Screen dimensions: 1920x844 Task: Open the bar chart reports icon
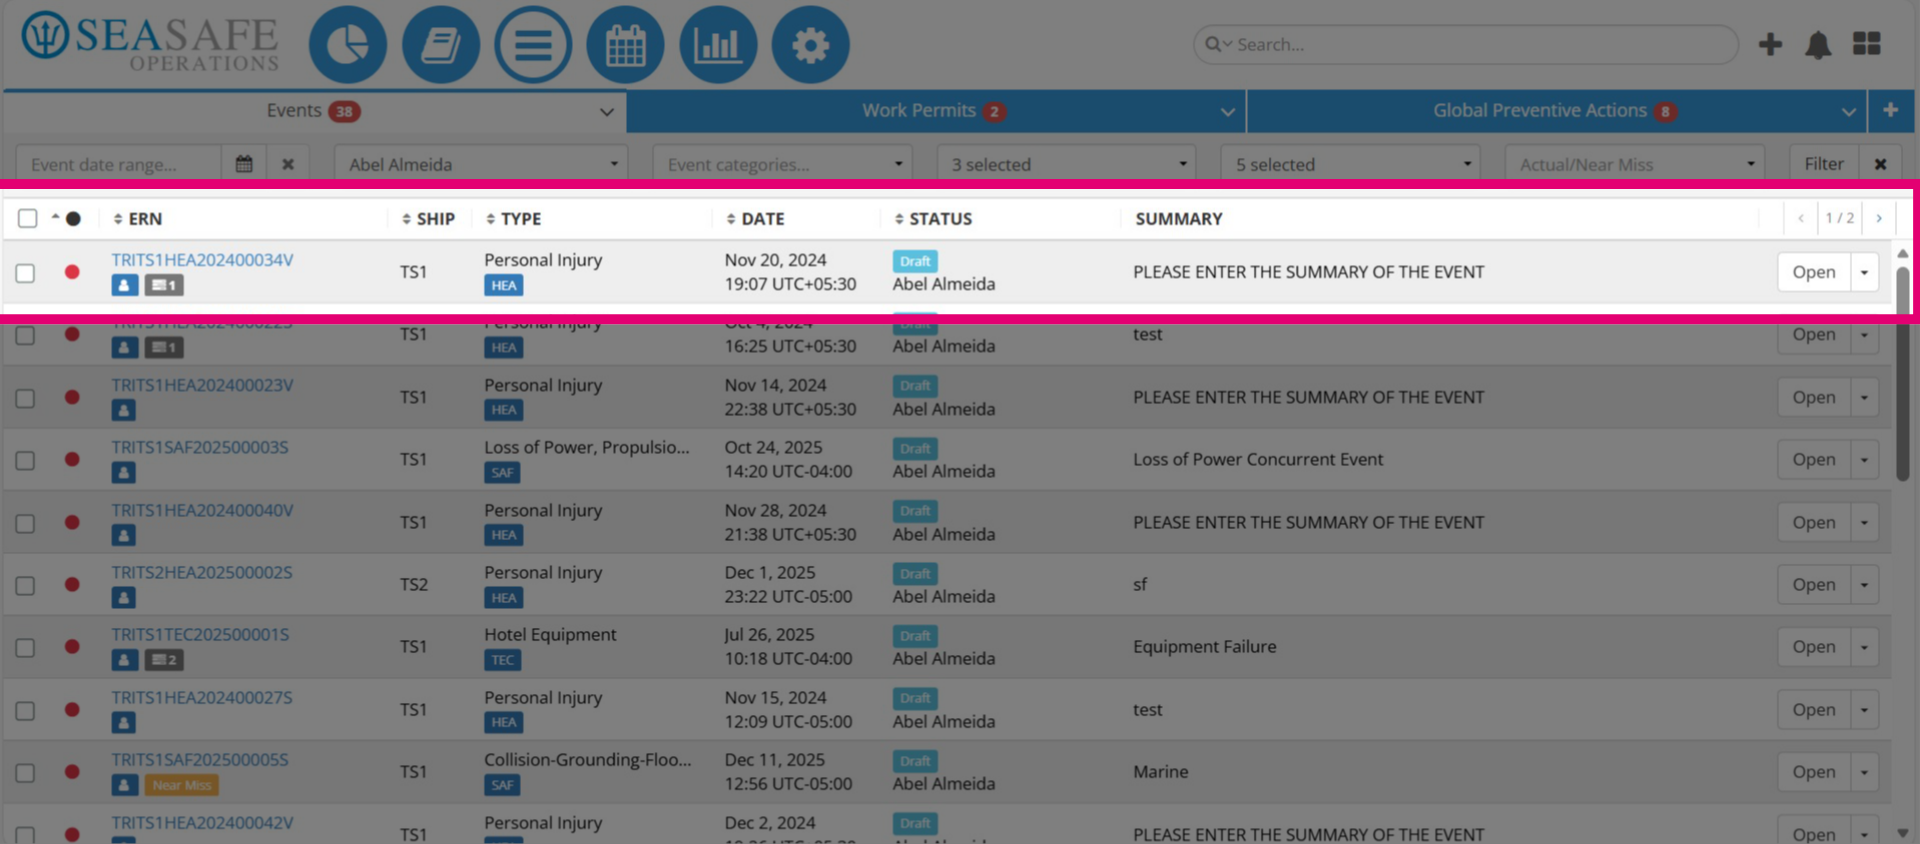718,45
